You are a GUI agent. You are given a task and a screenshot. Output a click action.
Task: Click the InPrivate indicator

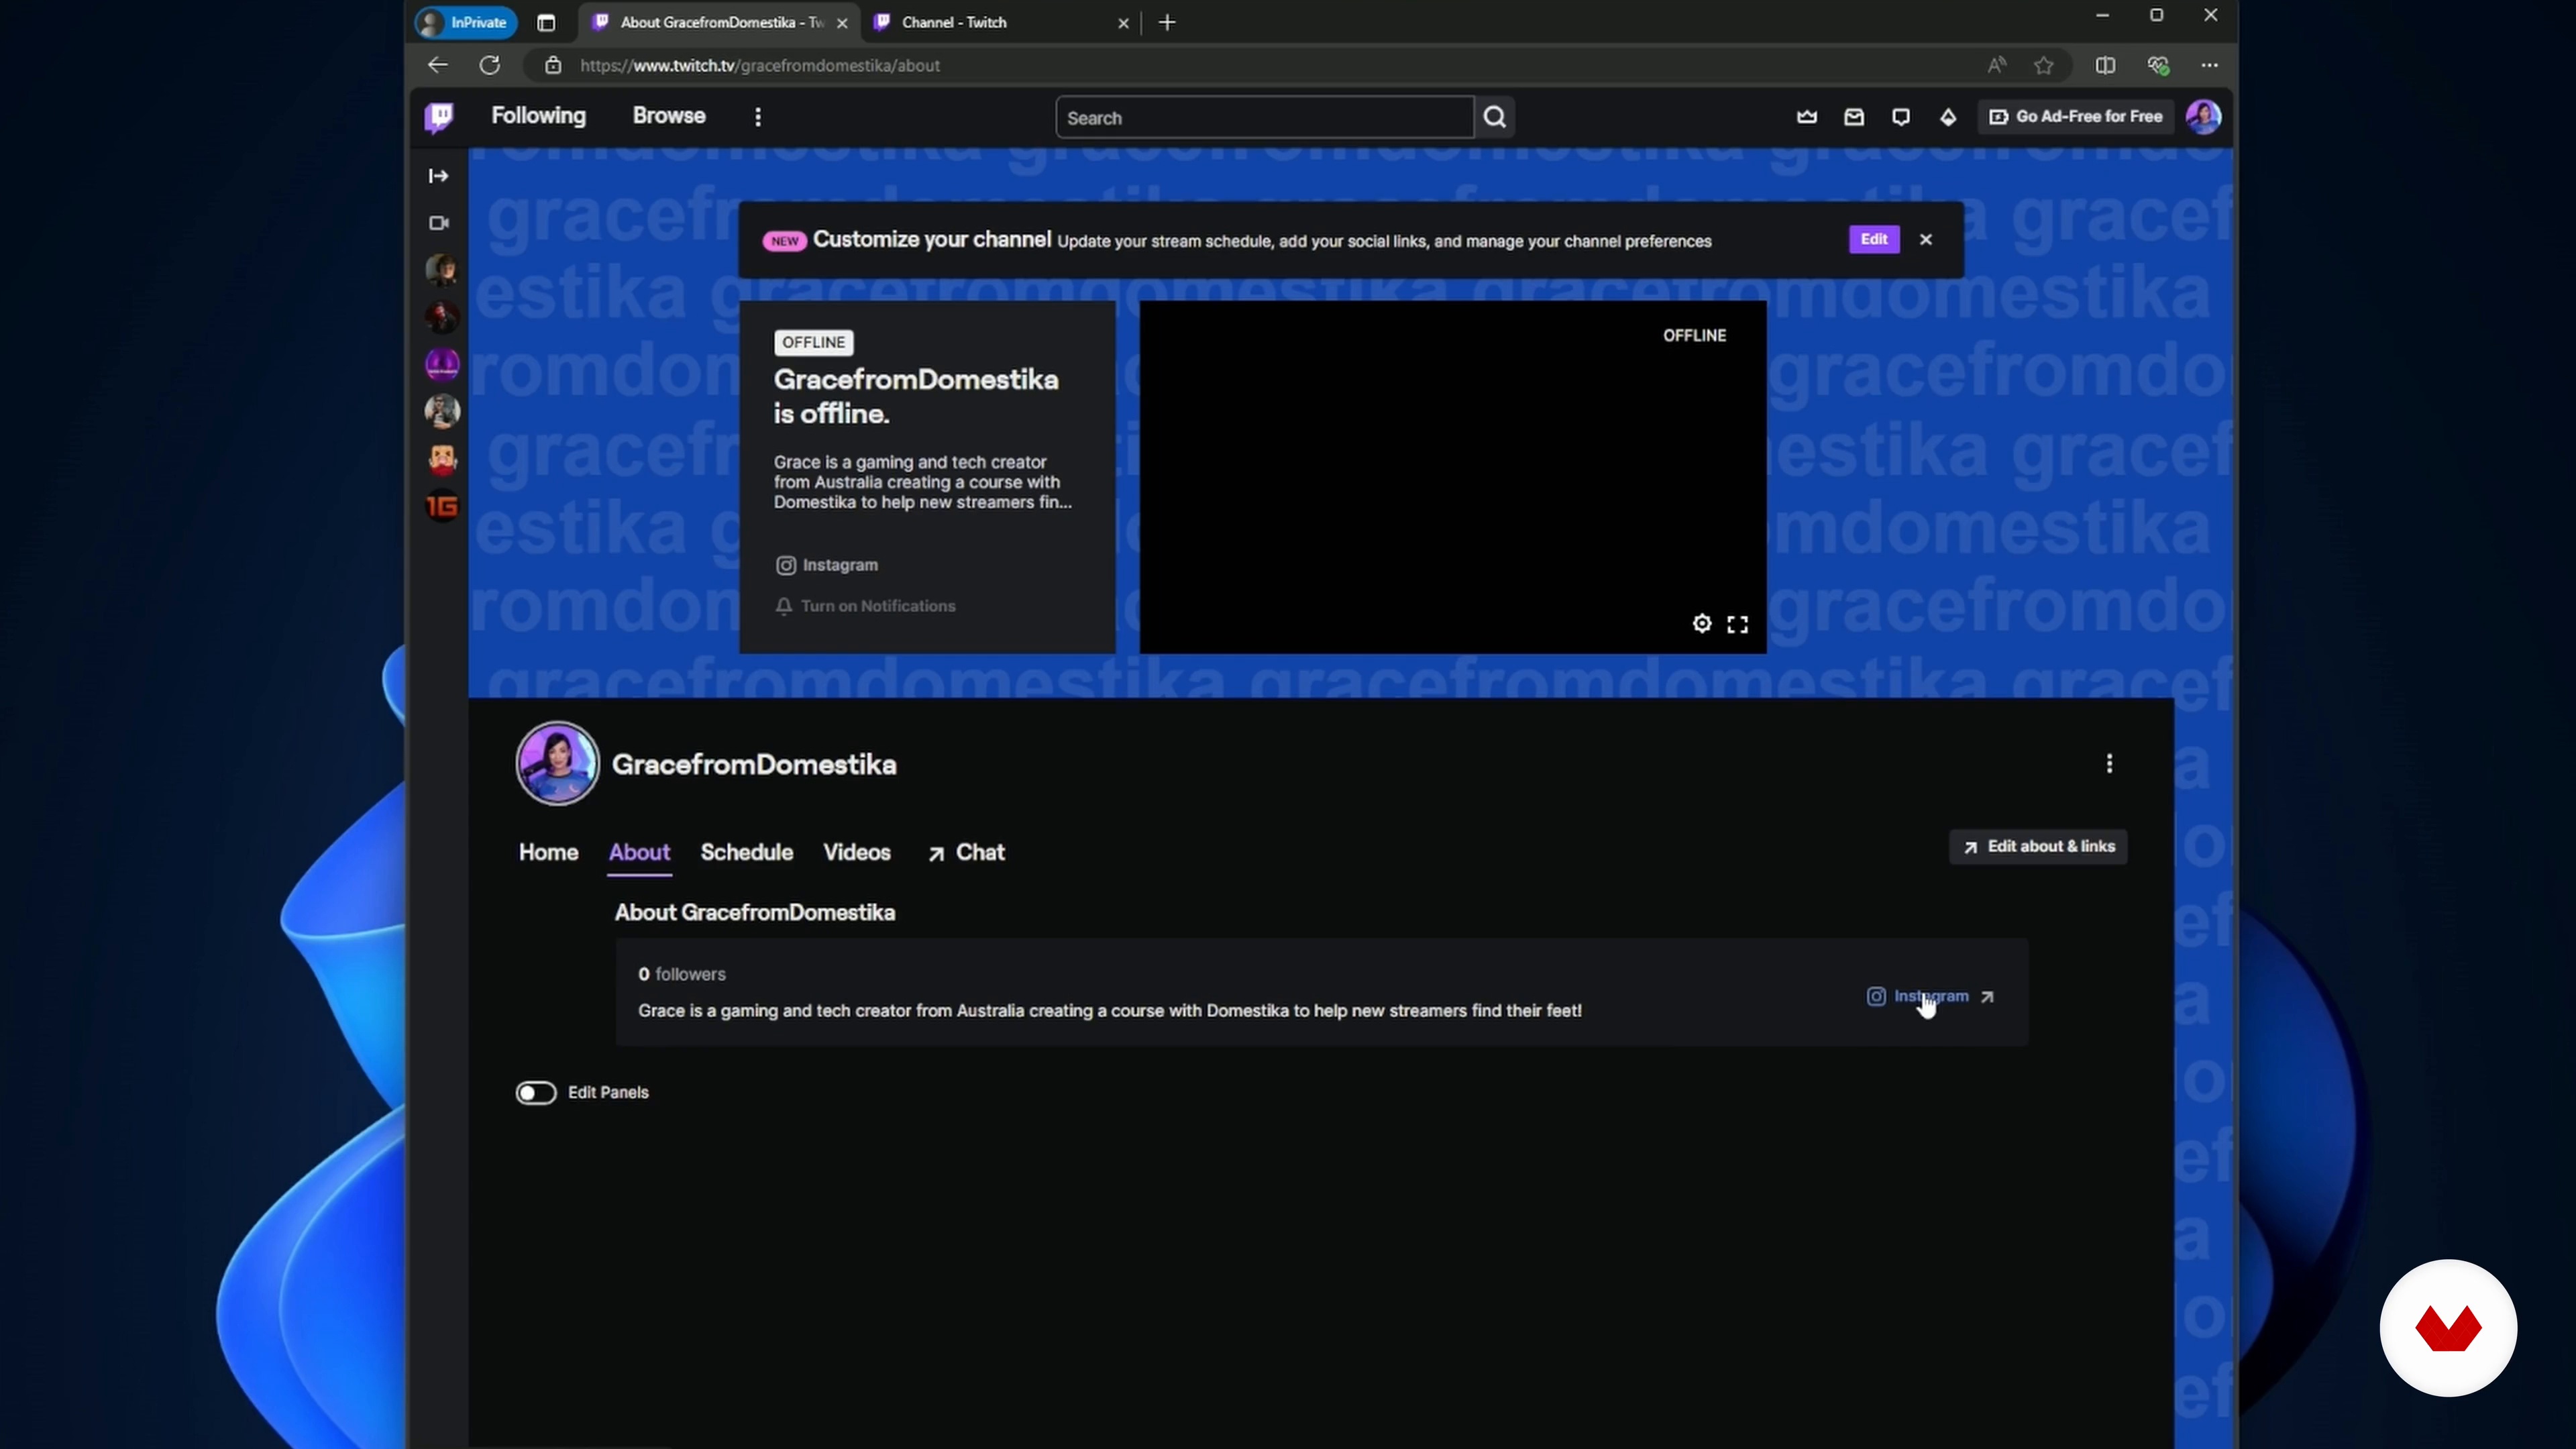[465, 22]
